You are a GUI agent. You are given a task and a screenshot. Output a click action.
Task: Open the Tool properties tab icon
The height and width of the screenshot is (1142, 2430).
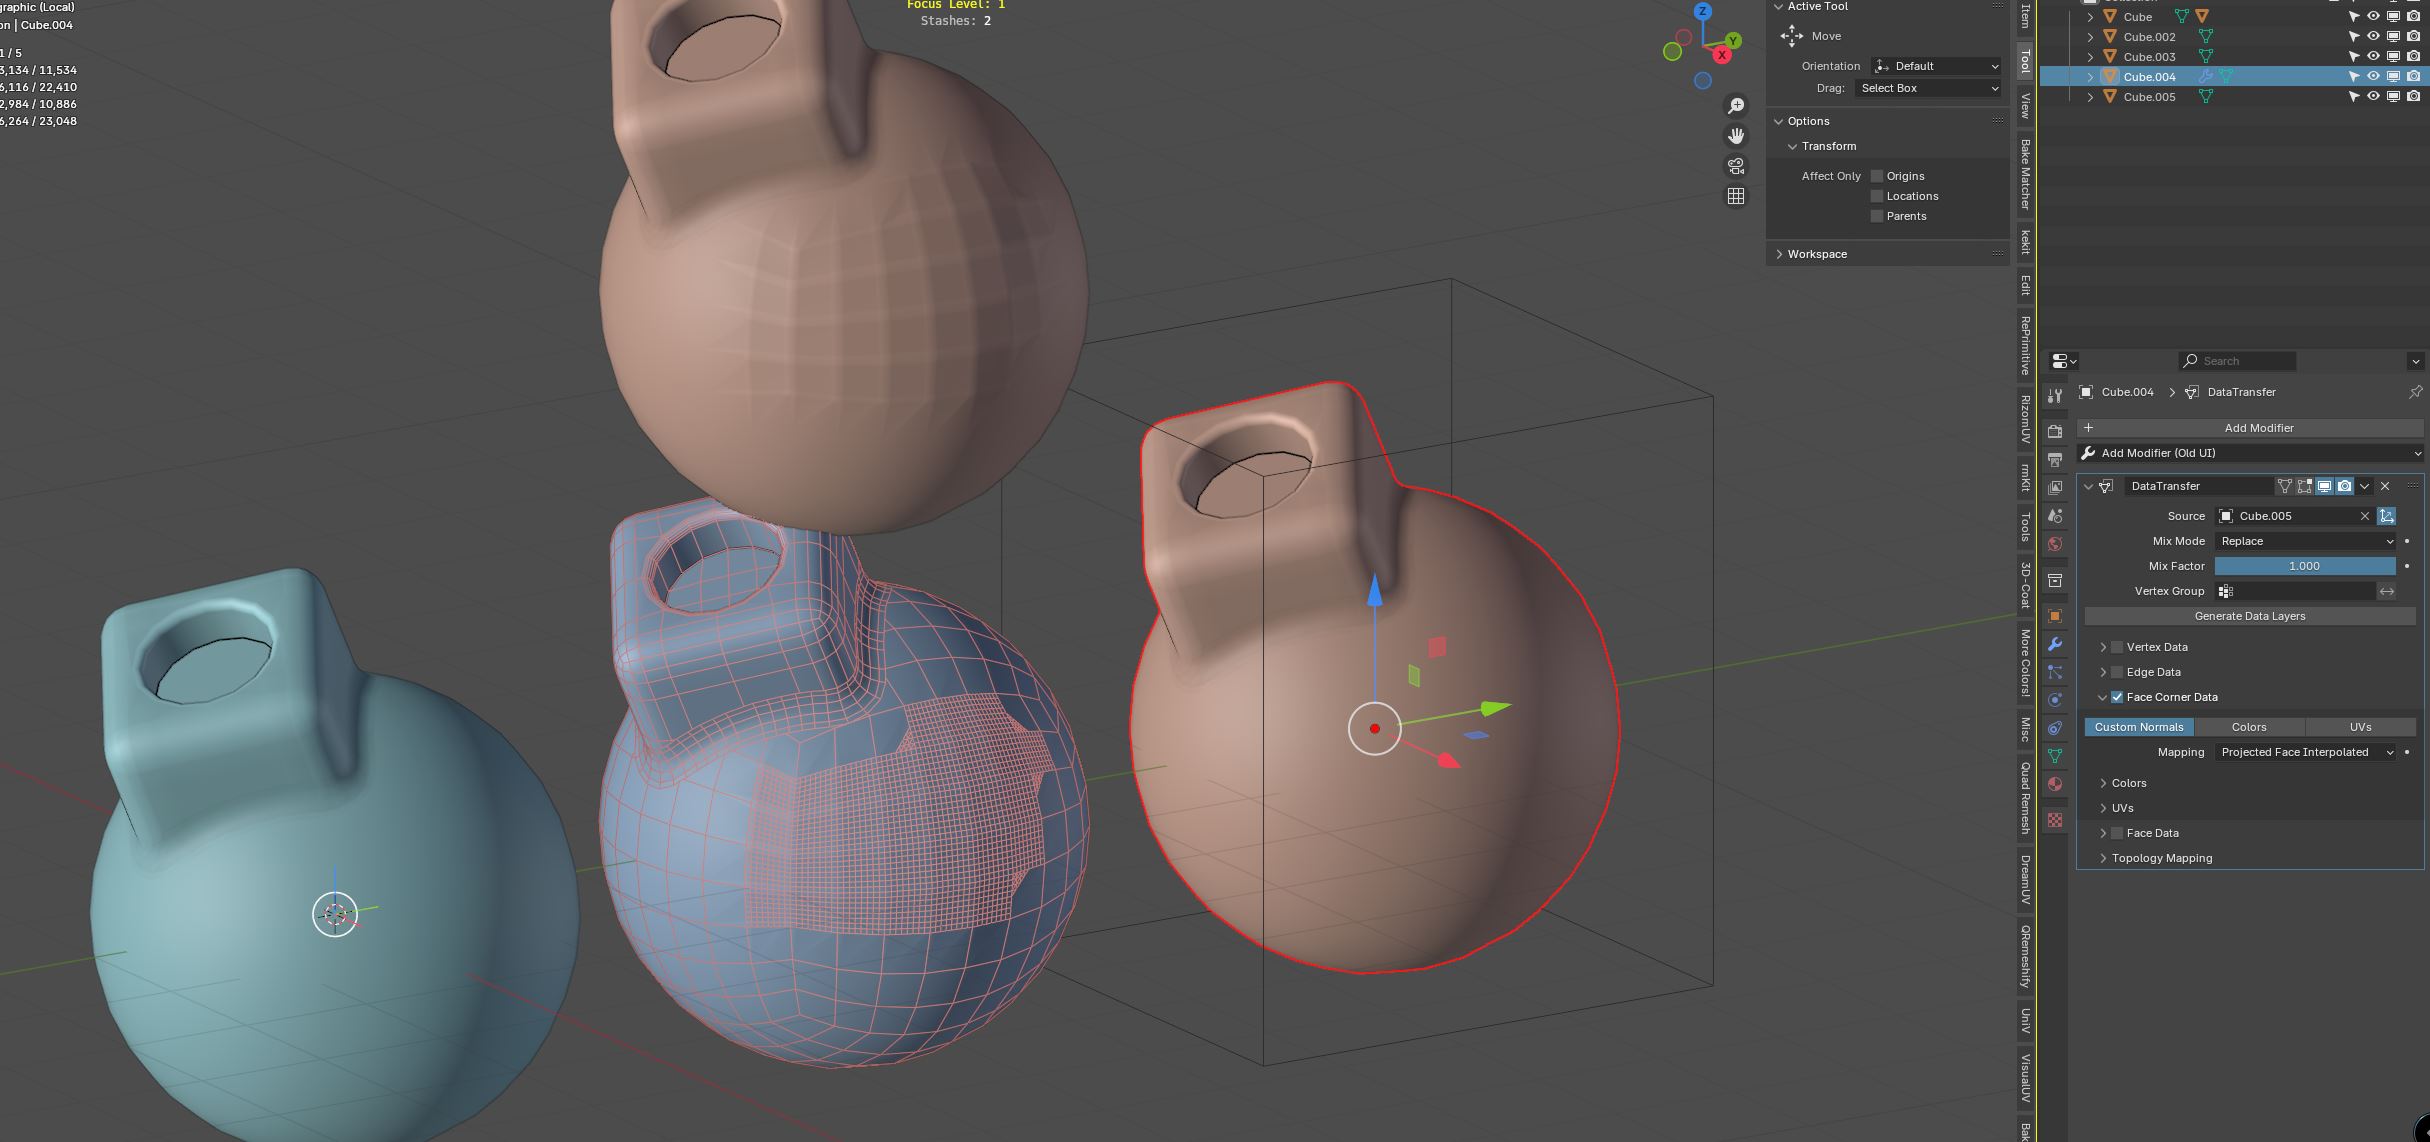click(2055, 396)
